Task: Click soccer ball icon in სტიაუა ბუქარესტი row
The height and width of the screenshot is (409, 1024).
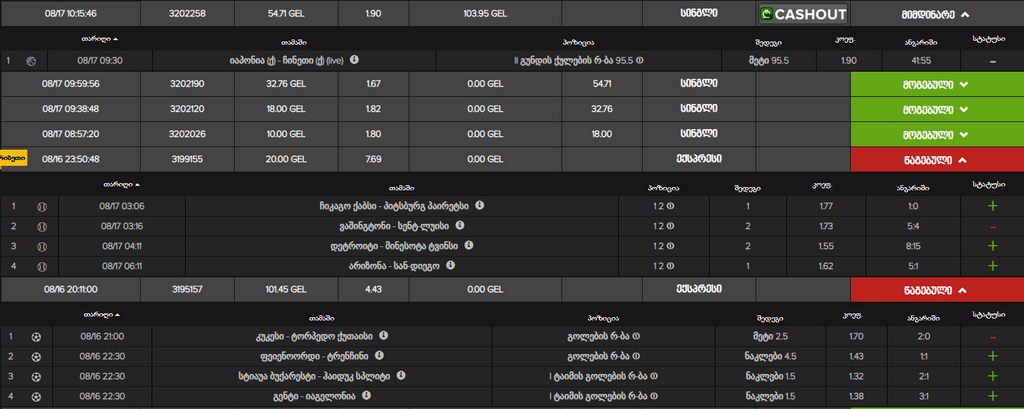Action: tap(36, 376)
